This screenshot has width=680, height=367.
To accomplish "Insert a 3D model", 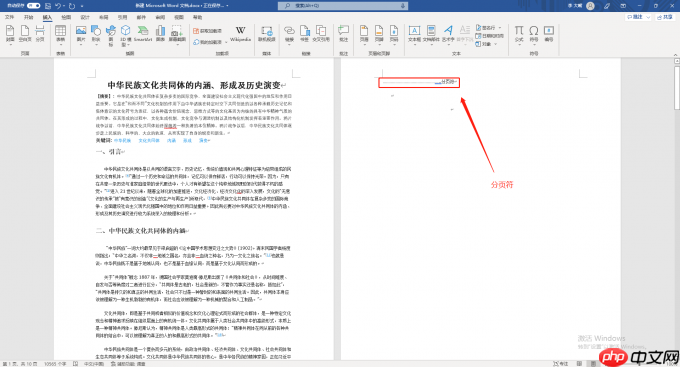I will point(125,36).
